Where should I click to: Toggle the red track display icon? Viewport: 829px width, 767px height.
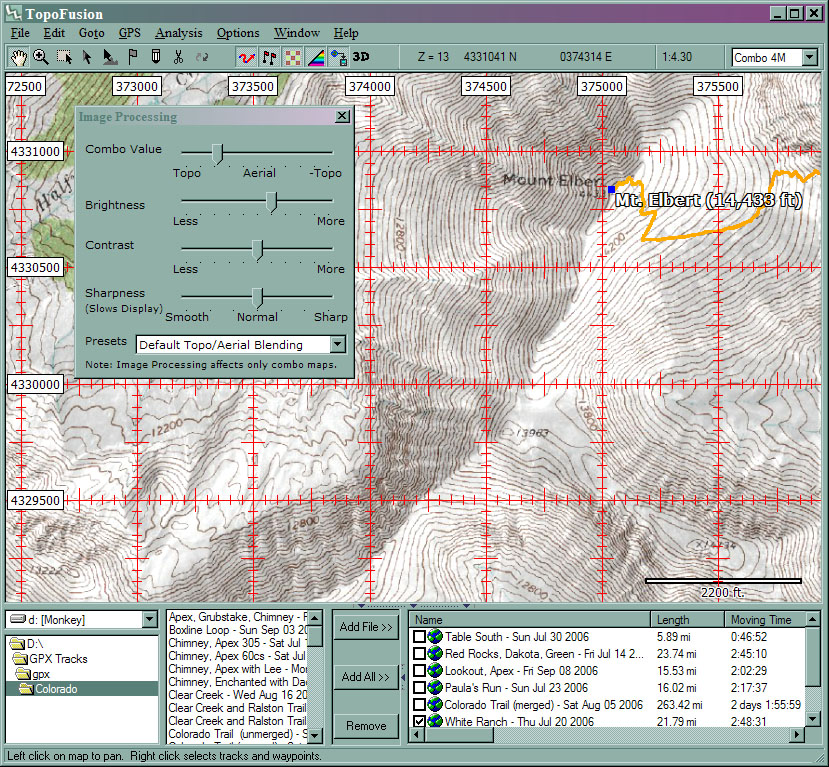246,57
